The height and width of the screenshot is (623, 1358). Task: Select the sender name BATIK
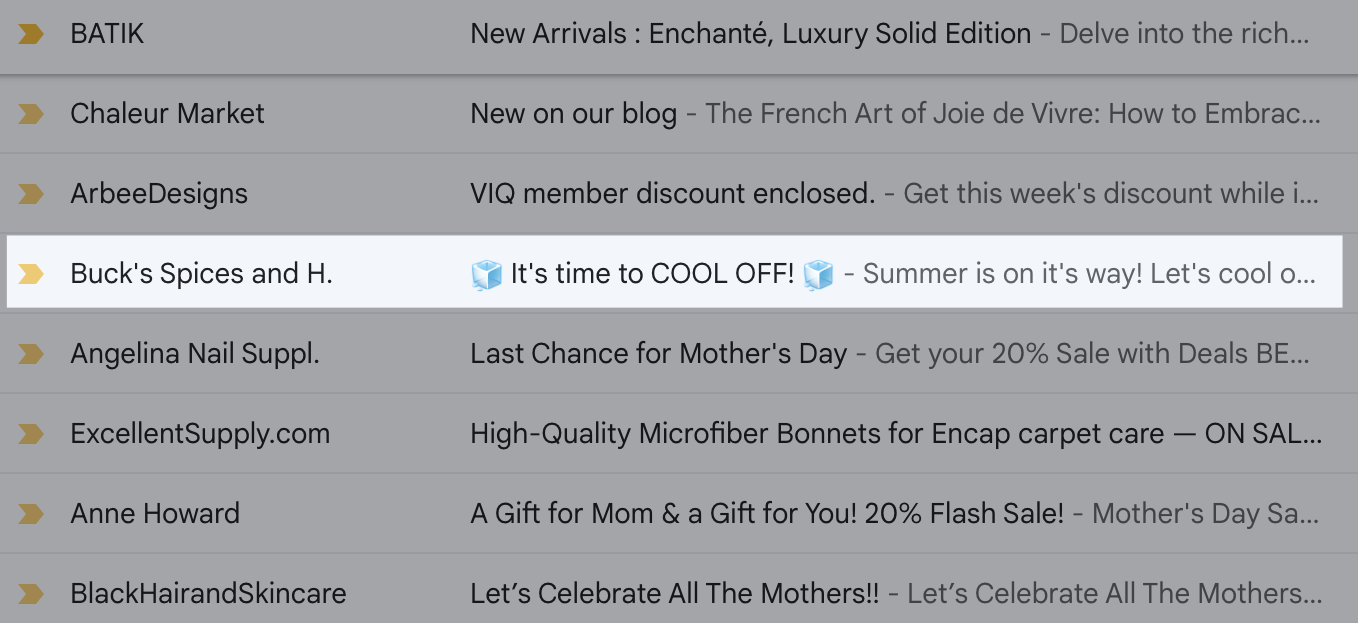(x=107, y=33)
